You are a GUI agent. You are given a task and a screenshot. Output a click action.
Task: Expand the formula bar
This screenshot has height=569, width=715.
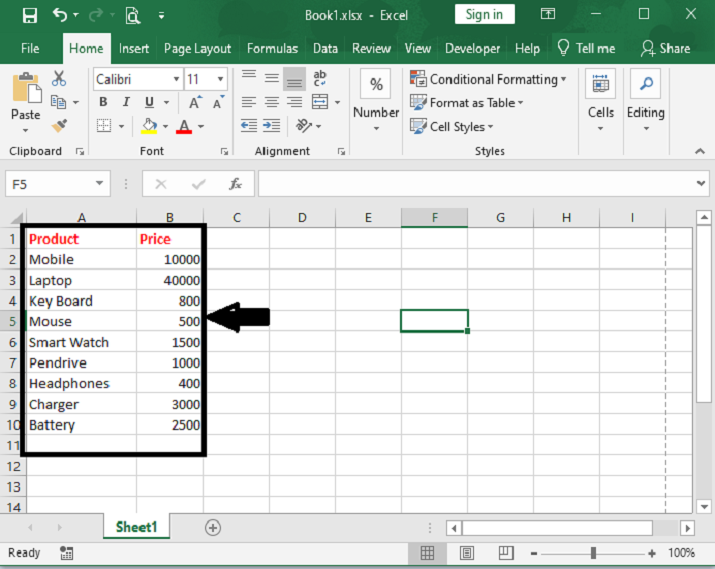coord(701,184)
